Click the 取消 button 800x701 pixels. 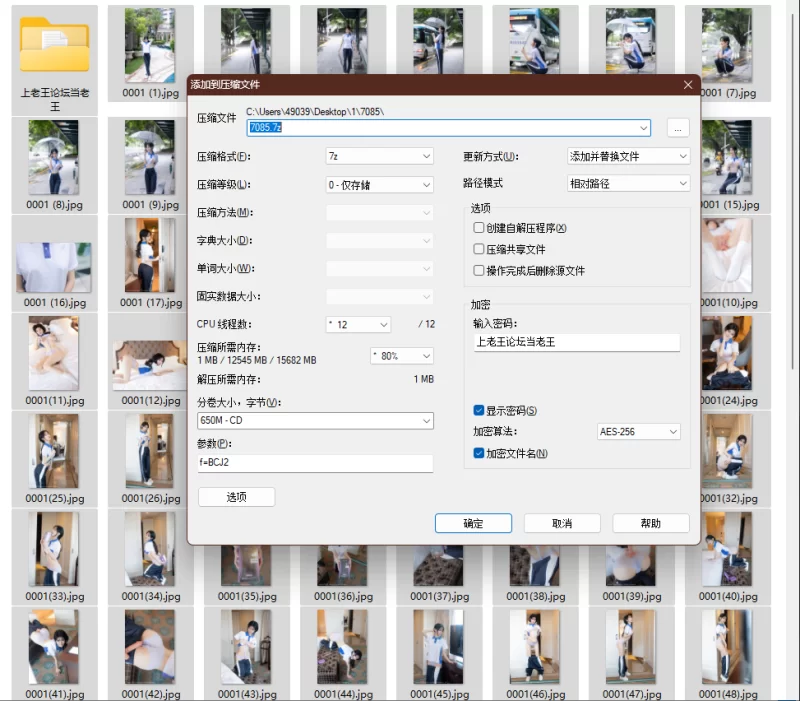tap(562, 523)
